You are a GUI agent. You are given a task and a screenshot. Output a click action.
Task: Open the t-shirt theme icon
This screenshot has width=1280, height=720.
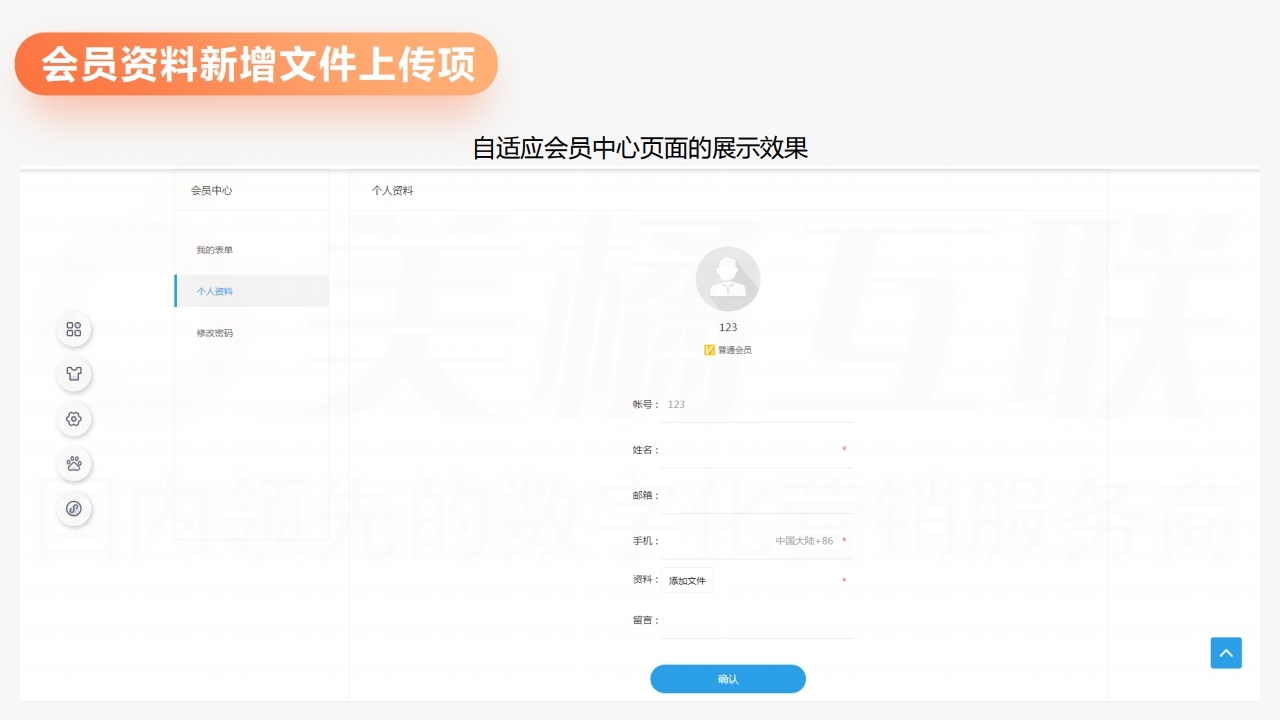(73, 374)
